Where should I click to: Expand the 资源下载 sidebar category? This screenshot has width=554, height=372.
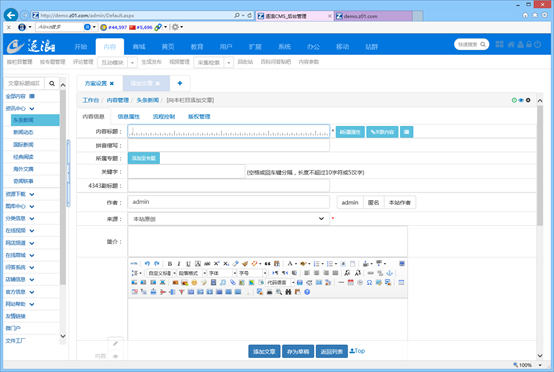pos(20,194)
